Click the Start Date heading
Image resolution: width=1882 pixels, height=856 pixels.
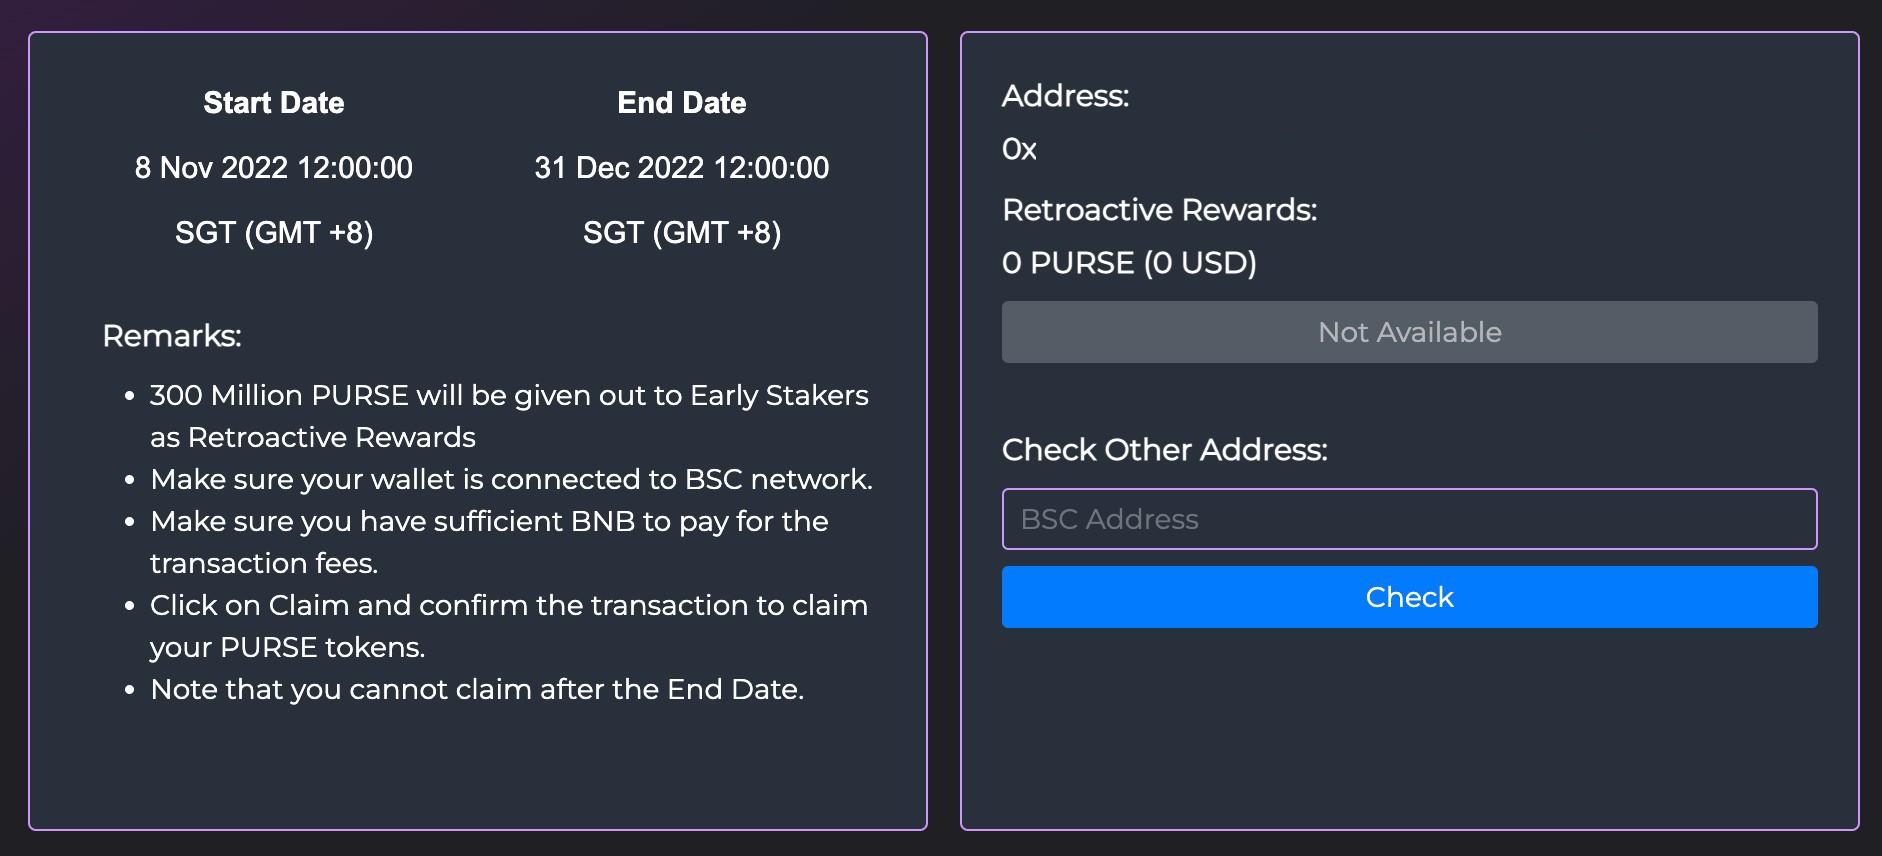click(273, 103)
